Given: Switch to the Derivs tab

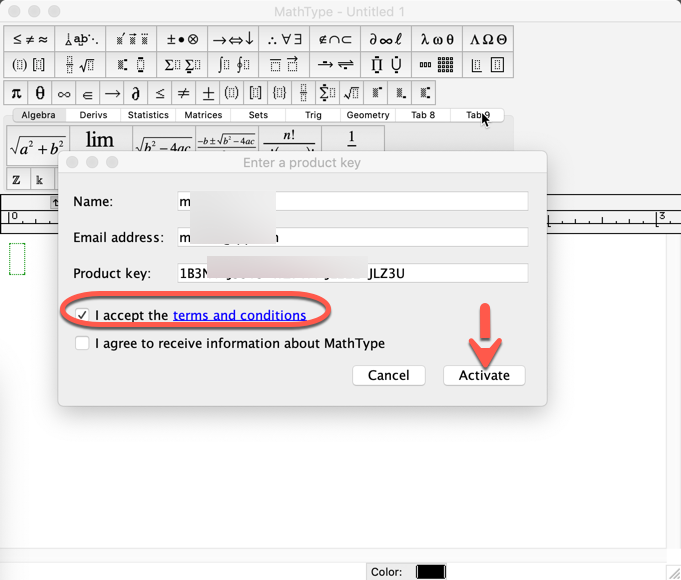Looking at the screenshot, I should (93, 115).
